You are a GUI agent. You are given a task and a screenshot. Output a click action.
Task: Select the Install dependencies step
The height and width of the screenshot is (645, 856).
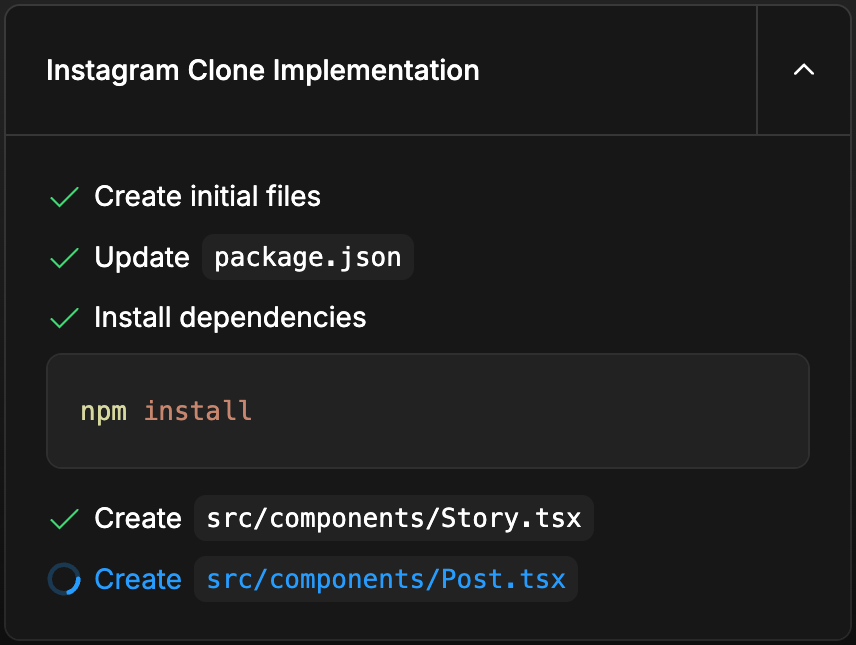230,317
